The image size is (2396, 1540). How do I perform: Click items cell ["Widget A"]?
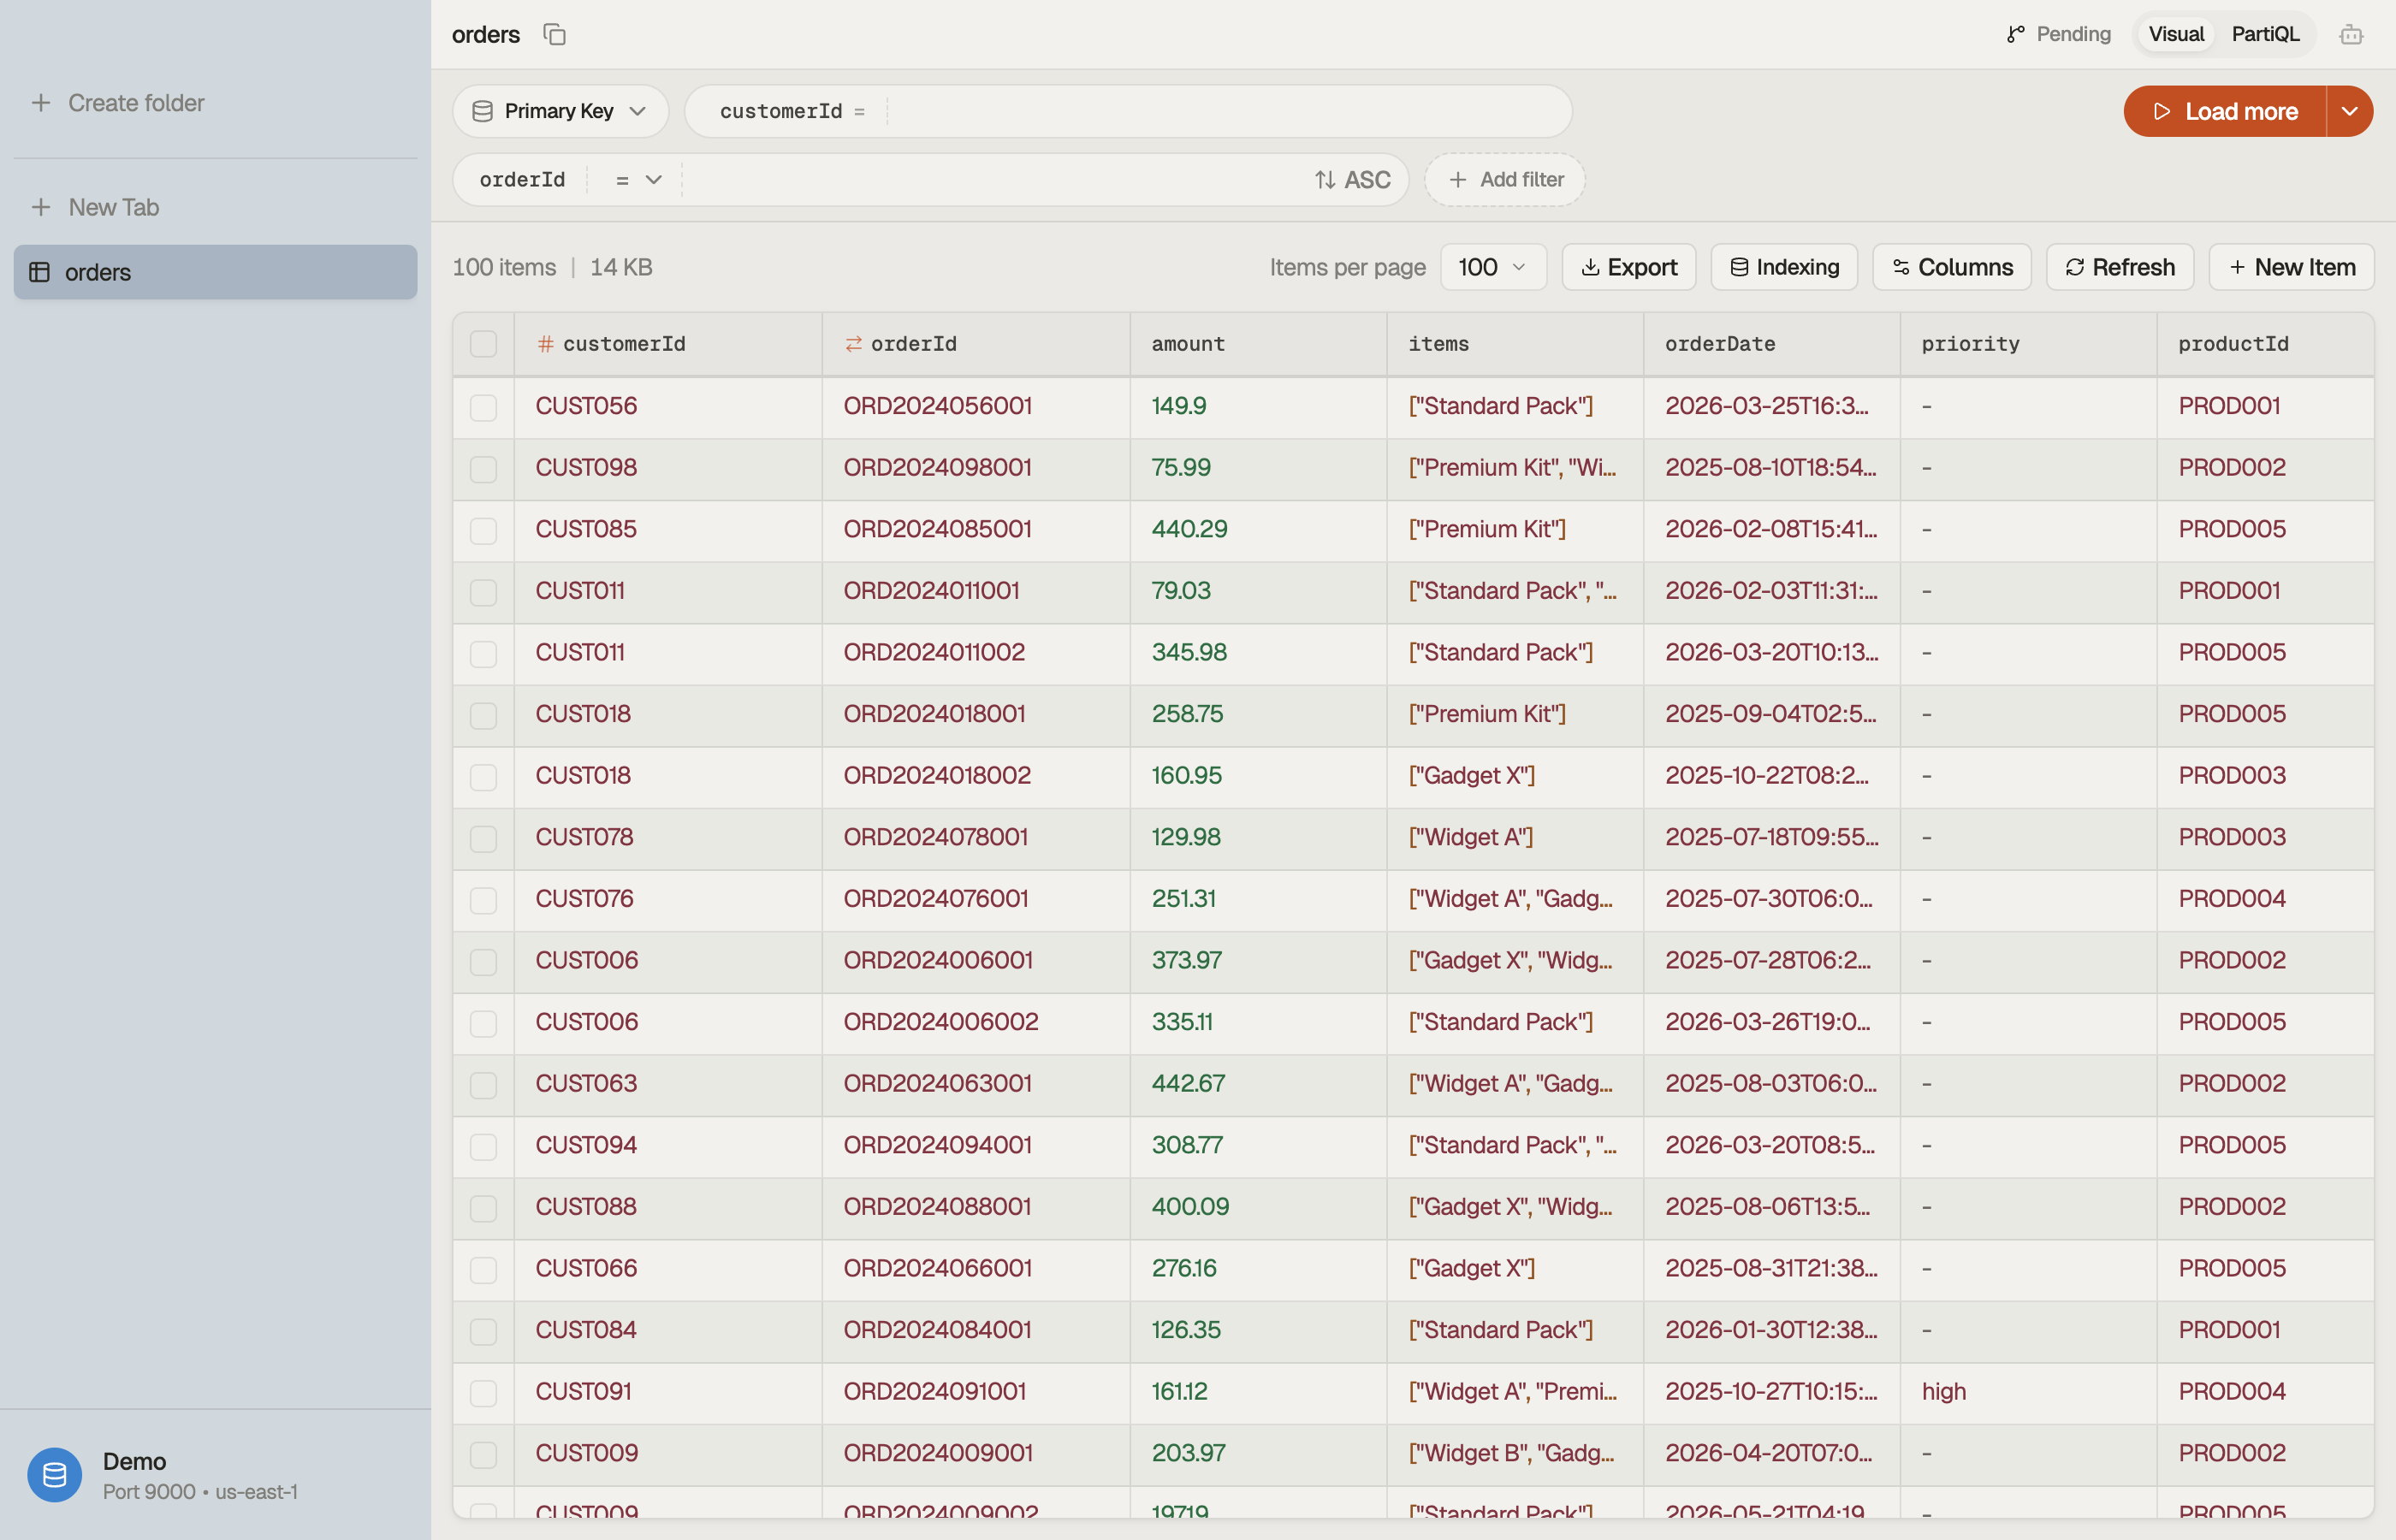[1470, 837]
